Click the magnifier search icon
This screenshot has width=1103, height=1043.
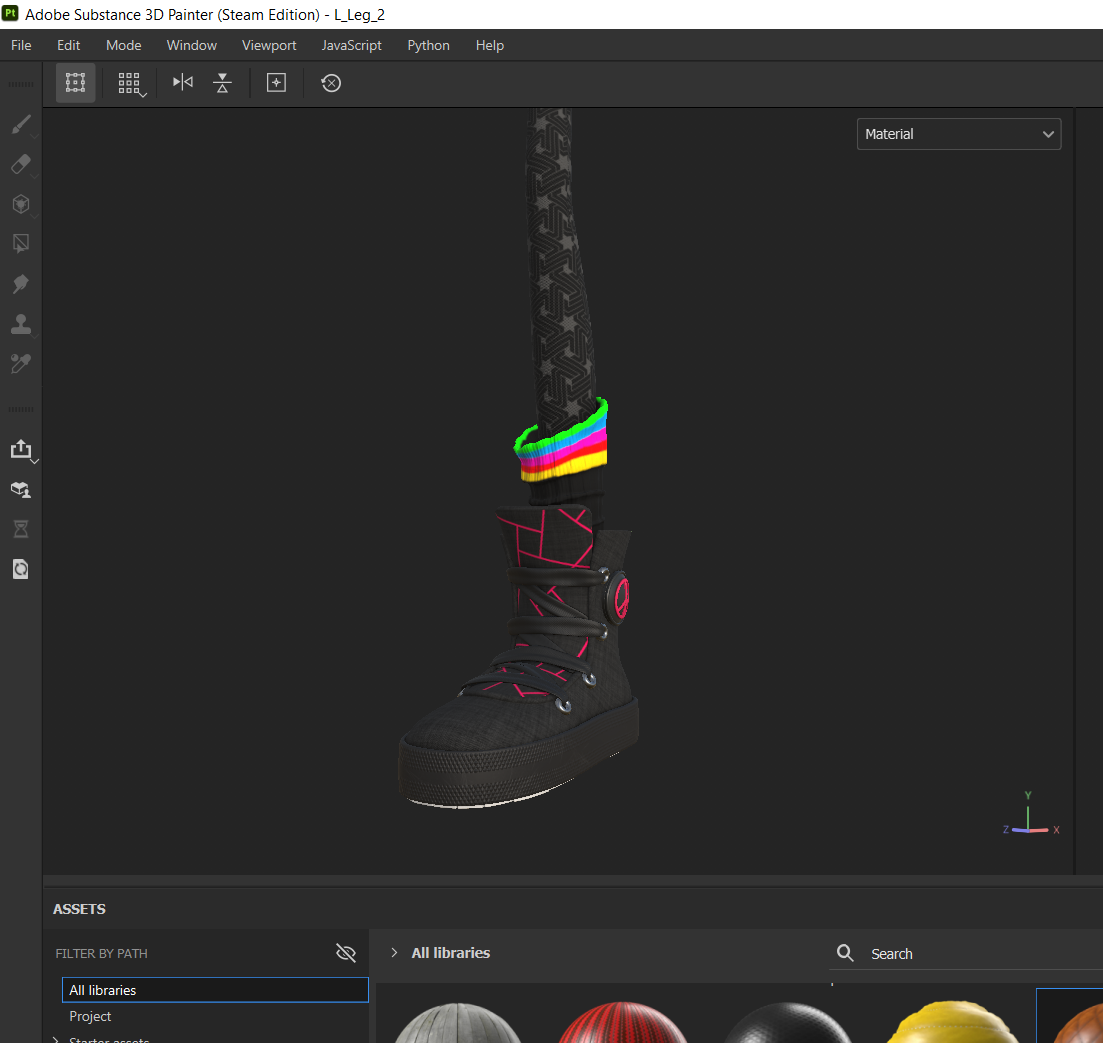point(845,953)
